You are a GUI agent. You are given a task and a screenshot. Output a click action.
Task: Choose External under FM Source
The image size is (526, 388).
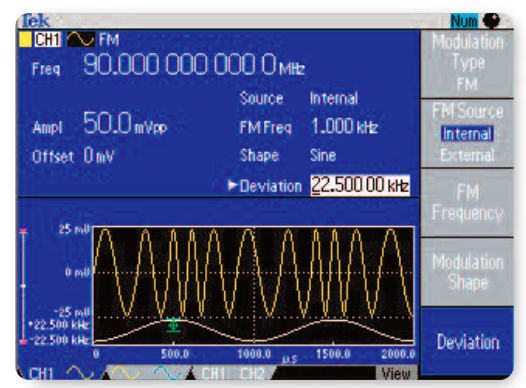(467, 155)
